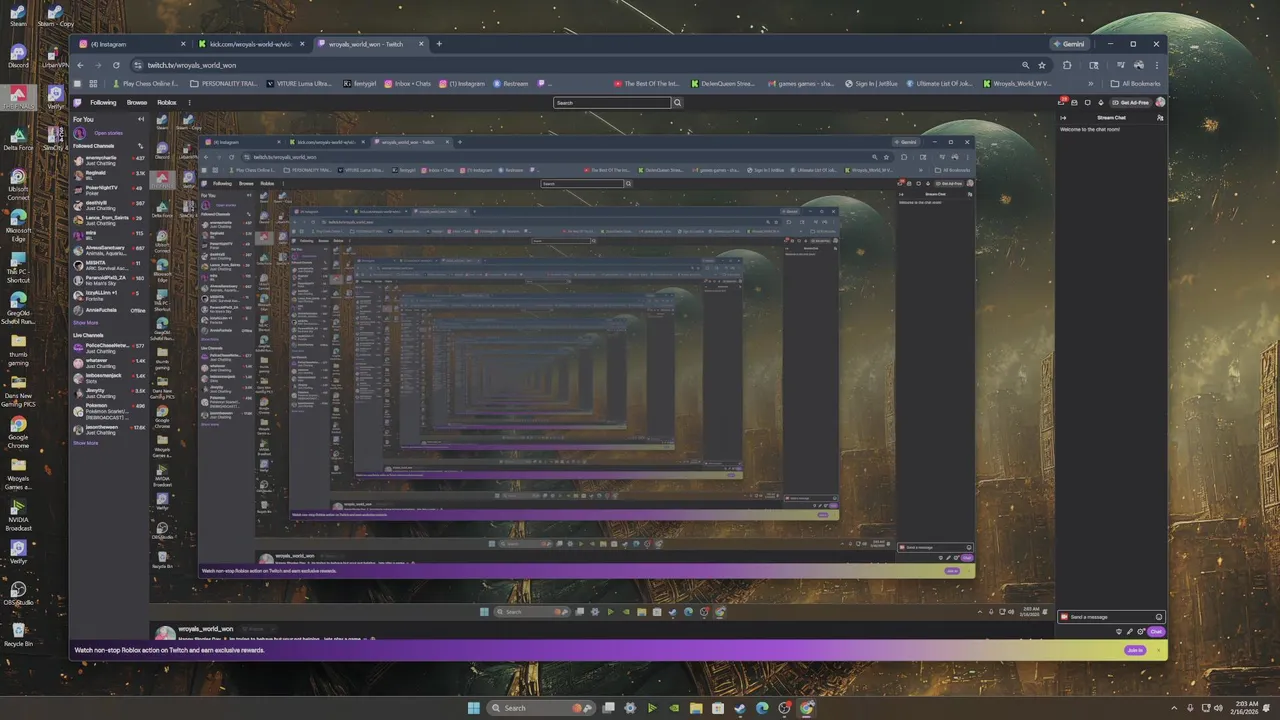
Task: Open NVIDIA Broadcast desktop icon
Action: [x=18, y=513]
